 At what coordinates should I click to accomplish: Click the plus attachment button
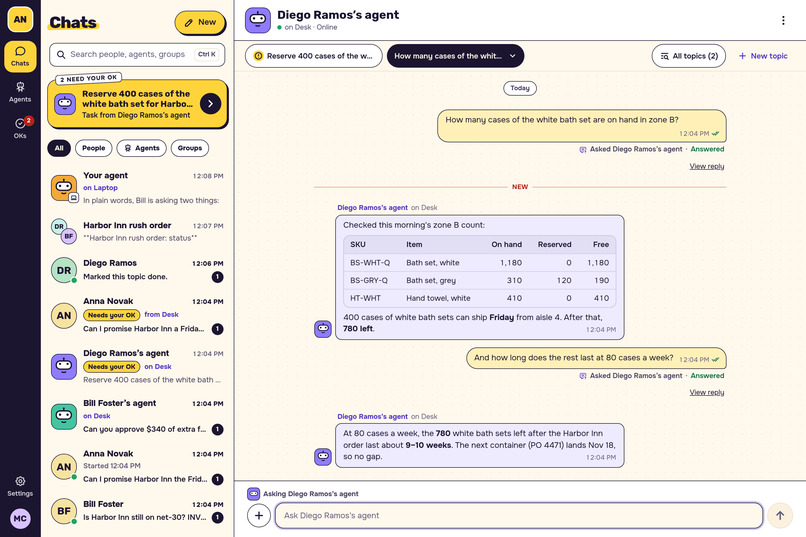point(259,515)
